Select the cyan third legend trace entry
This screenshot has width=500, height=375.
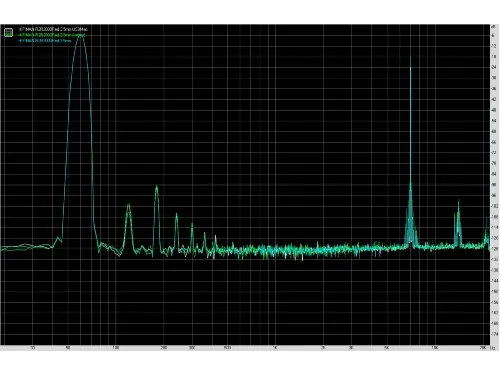pyautogui.click(x=45, y=40)
